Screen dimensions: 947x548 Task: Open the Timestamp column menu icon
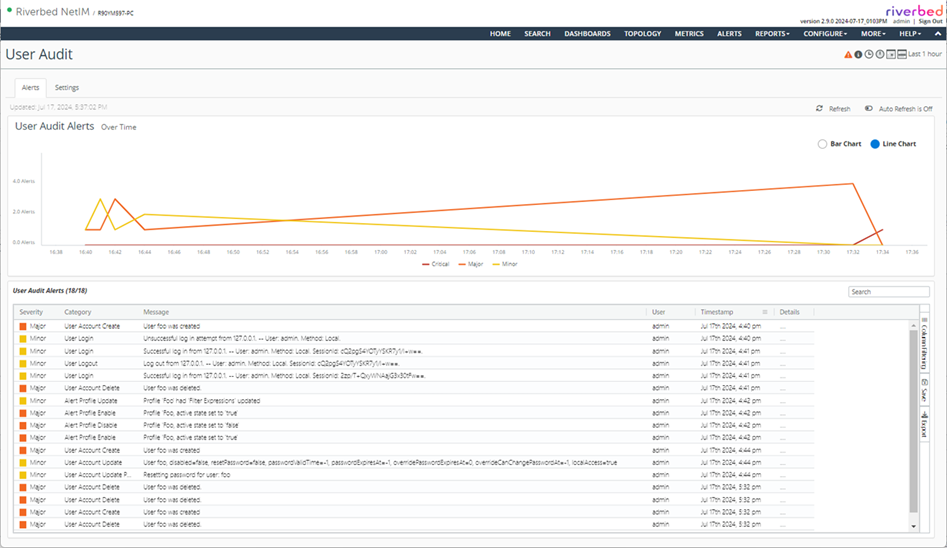(765, 312)
